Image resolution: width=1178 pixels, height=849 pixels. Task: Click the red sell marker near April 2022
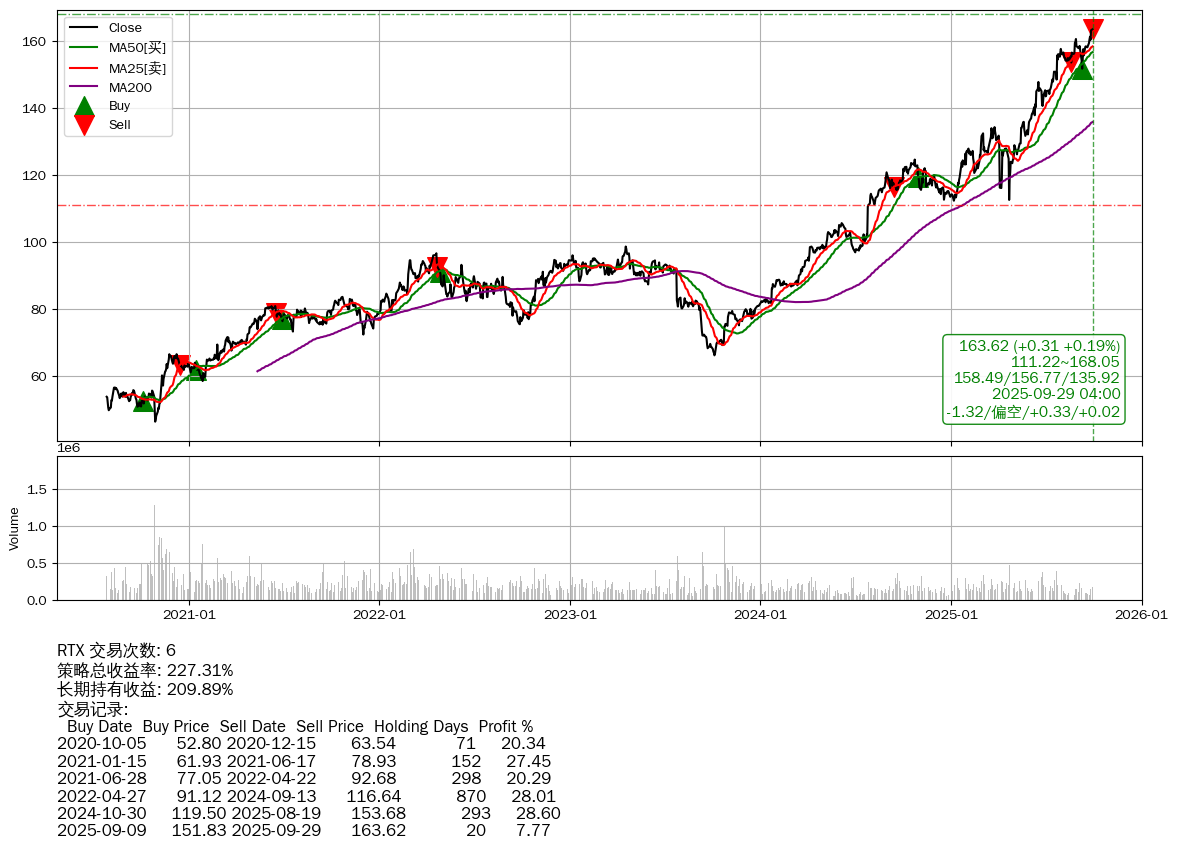click(x=437, y=266)
